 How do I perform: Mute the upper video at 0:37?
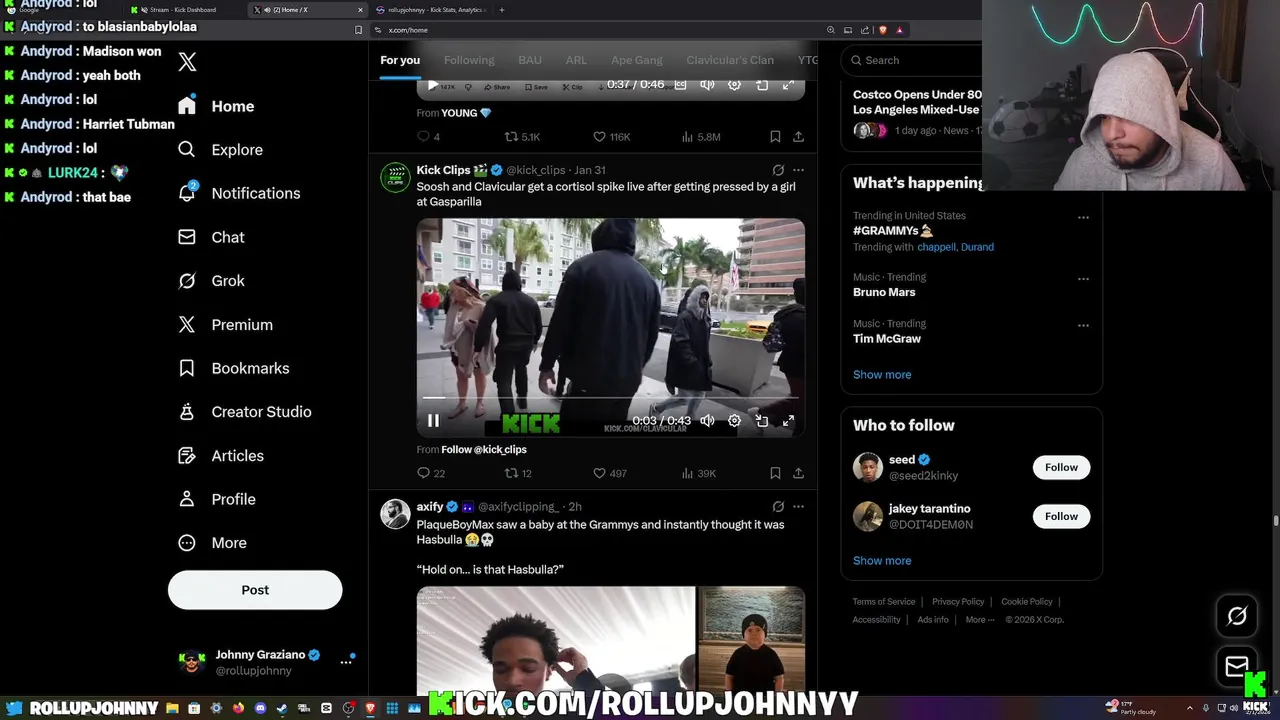coord(707,85)
